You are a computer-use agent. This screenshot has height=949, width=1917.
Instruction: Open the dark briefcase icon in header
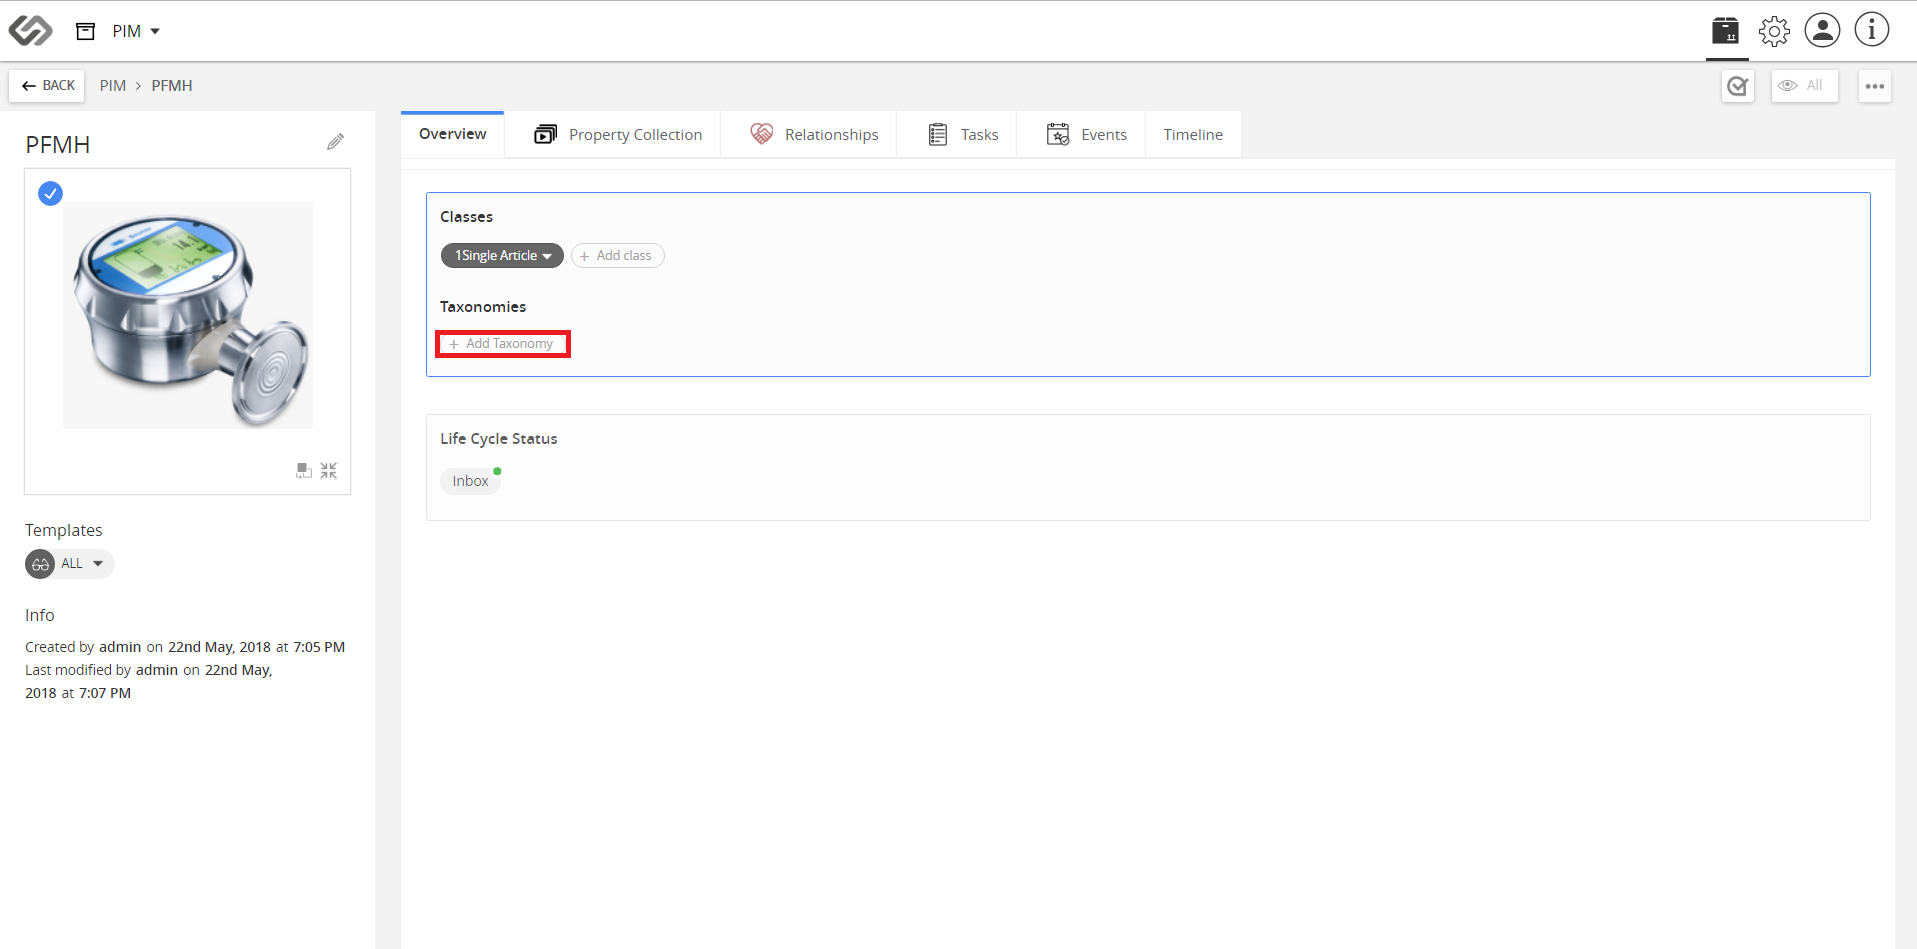pos(1725,30)
